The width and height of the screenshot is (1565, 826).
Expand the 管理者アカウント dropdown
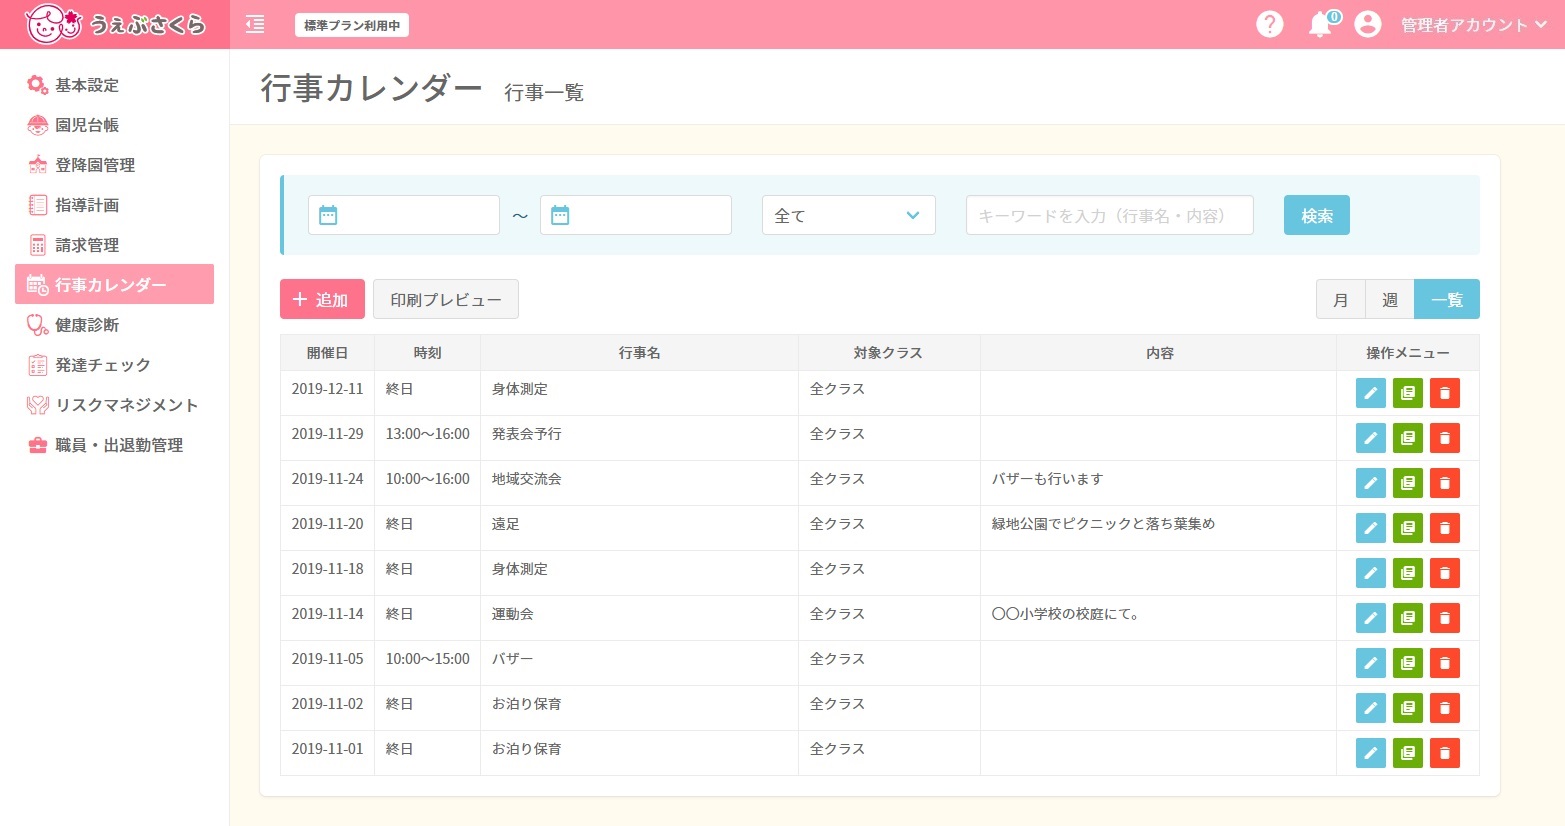[x=1473, y=25]
